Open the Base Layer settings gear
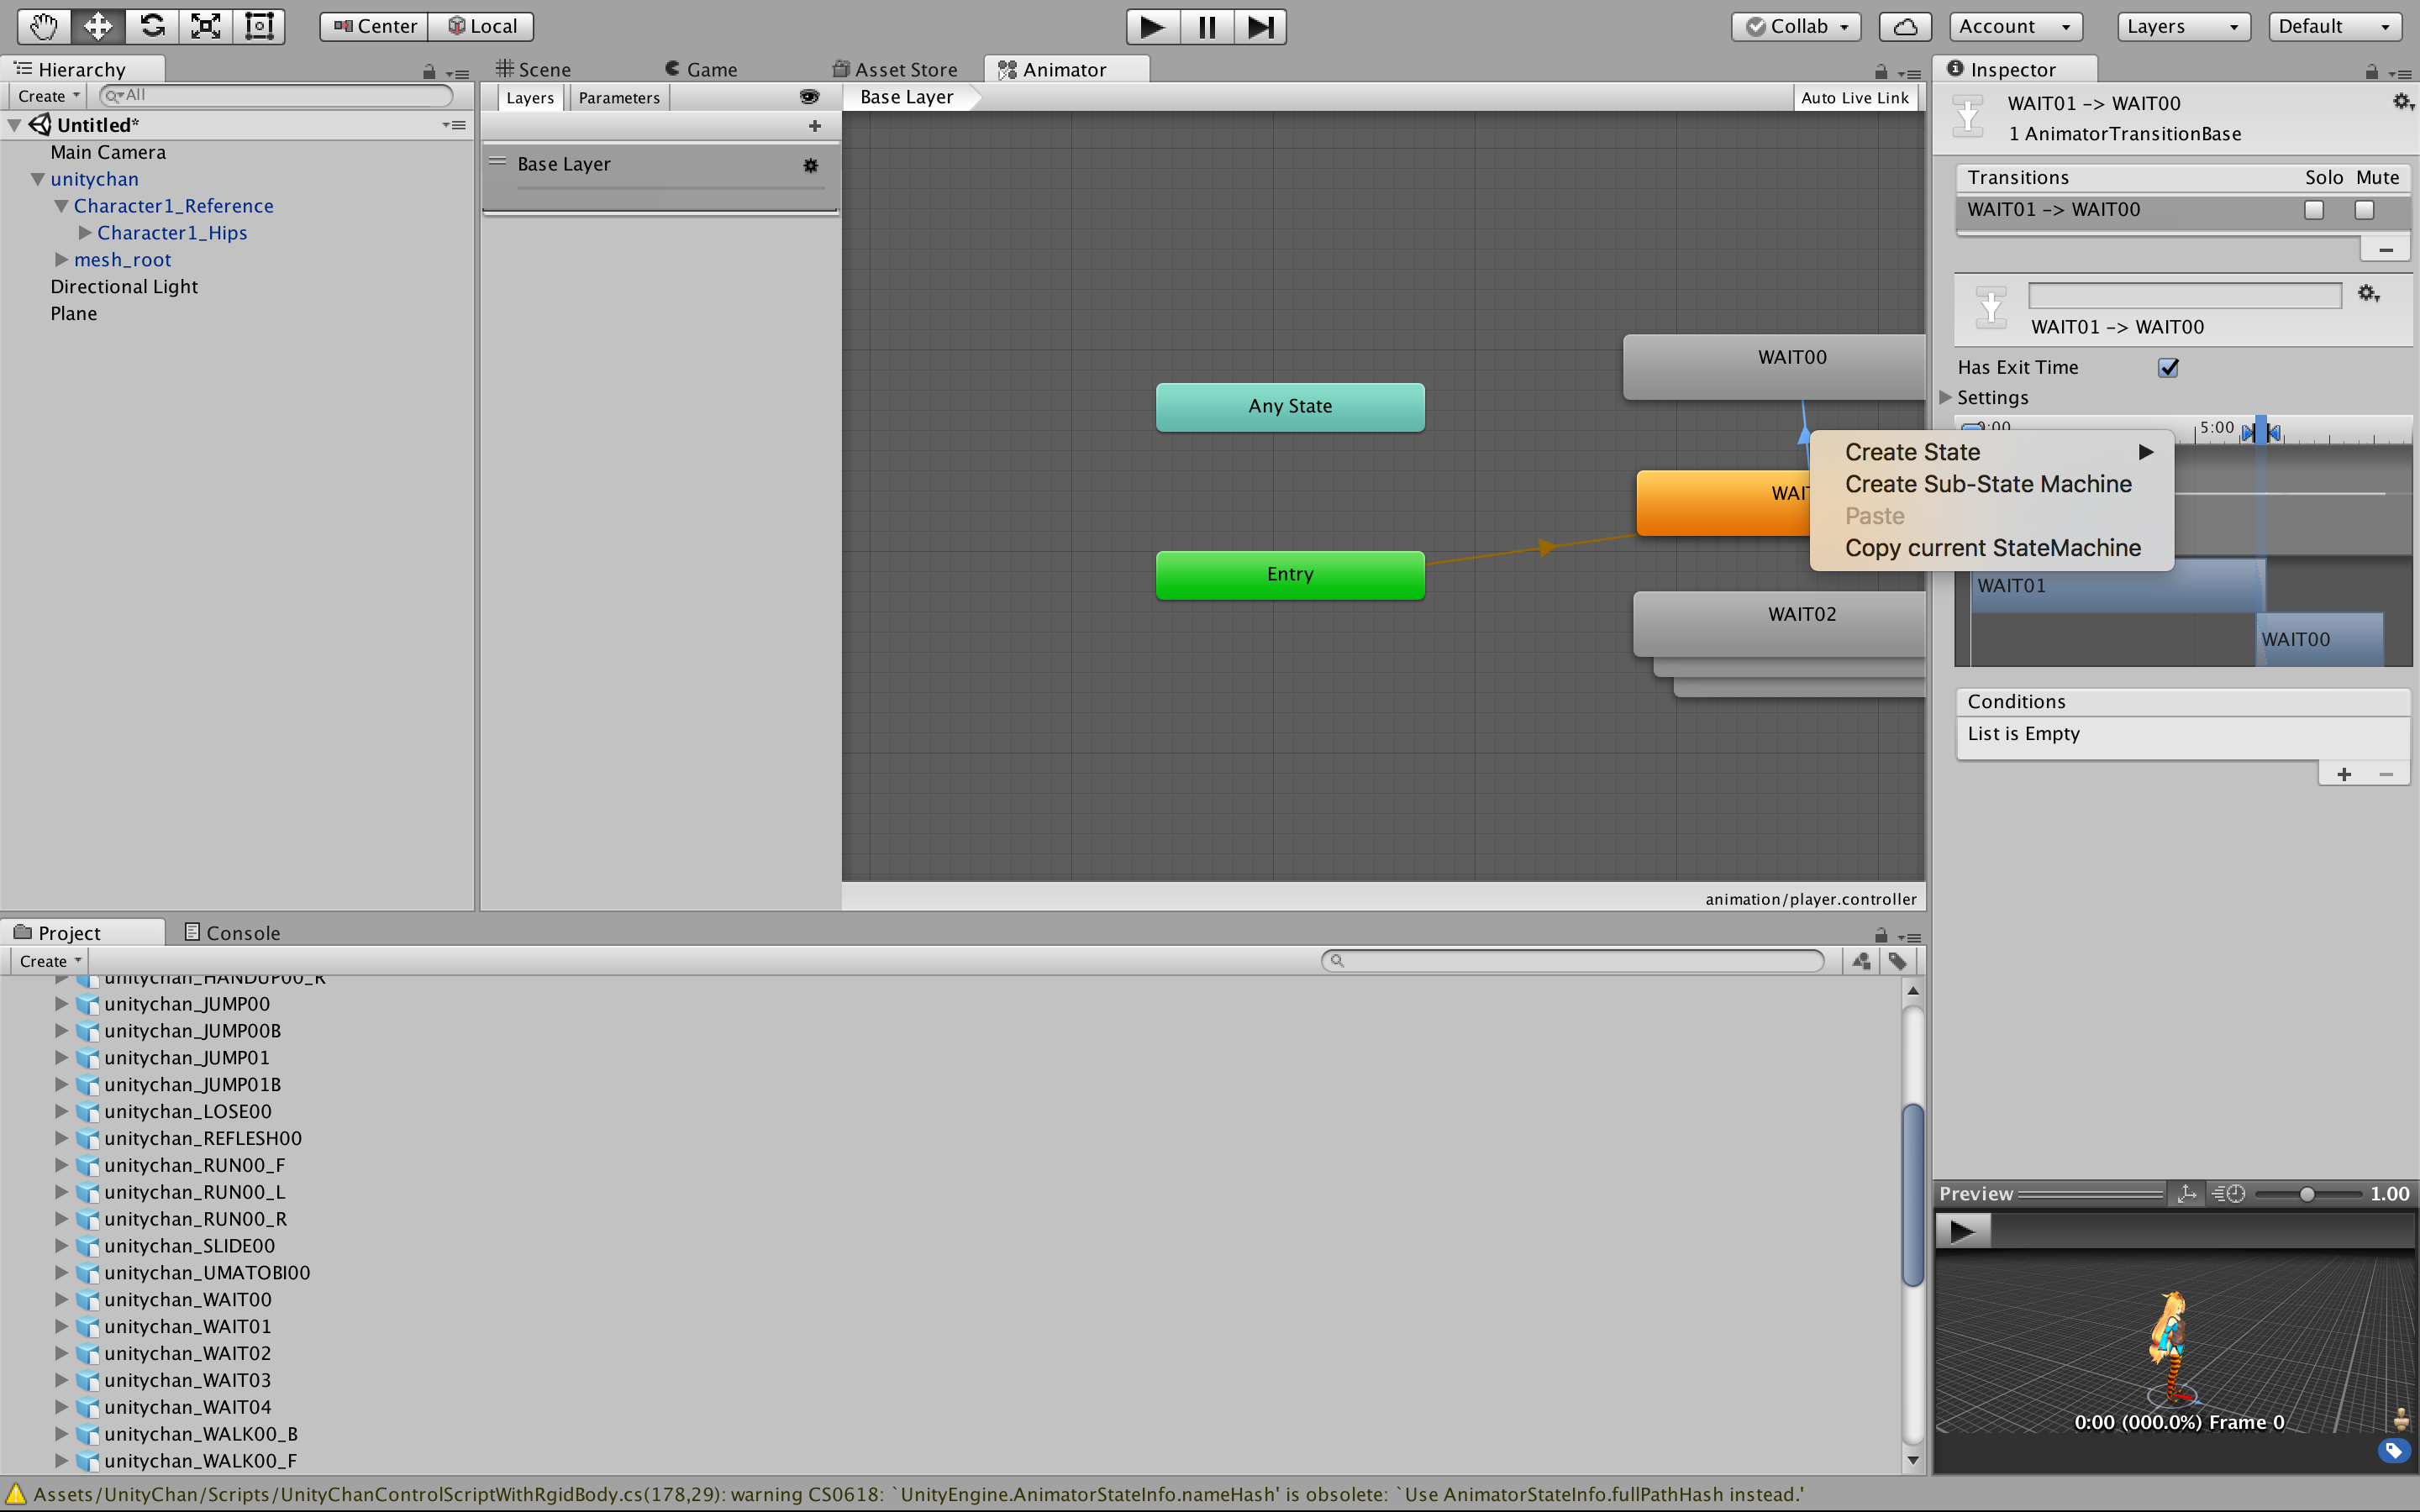2420x1512 pixels. pos(810,165)
